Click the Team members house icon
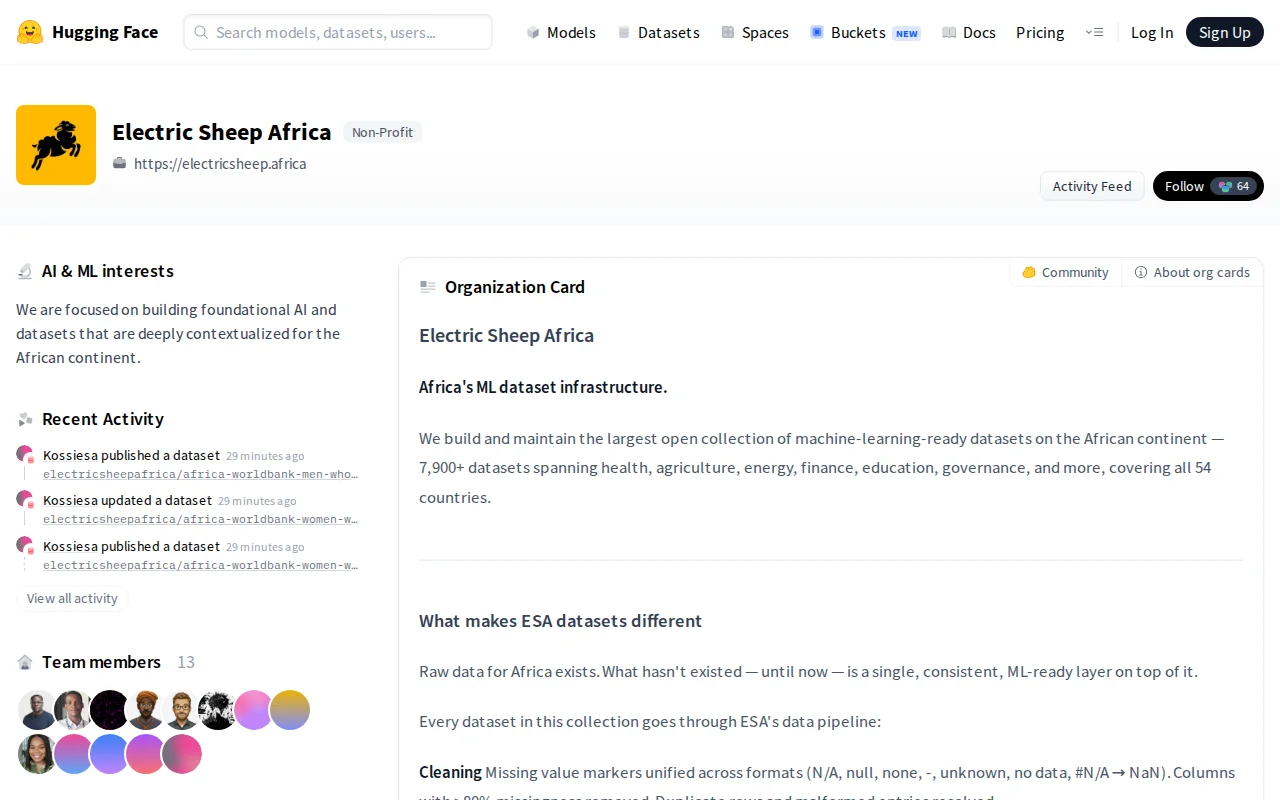This screenshot has width=1280, height=800. [x=25, y=662]
